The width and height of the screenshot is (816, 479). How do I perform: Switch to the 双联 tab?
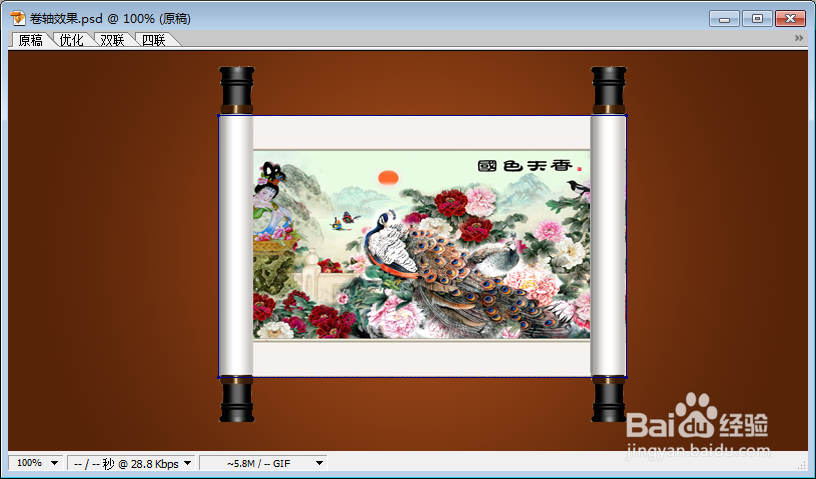113,40
